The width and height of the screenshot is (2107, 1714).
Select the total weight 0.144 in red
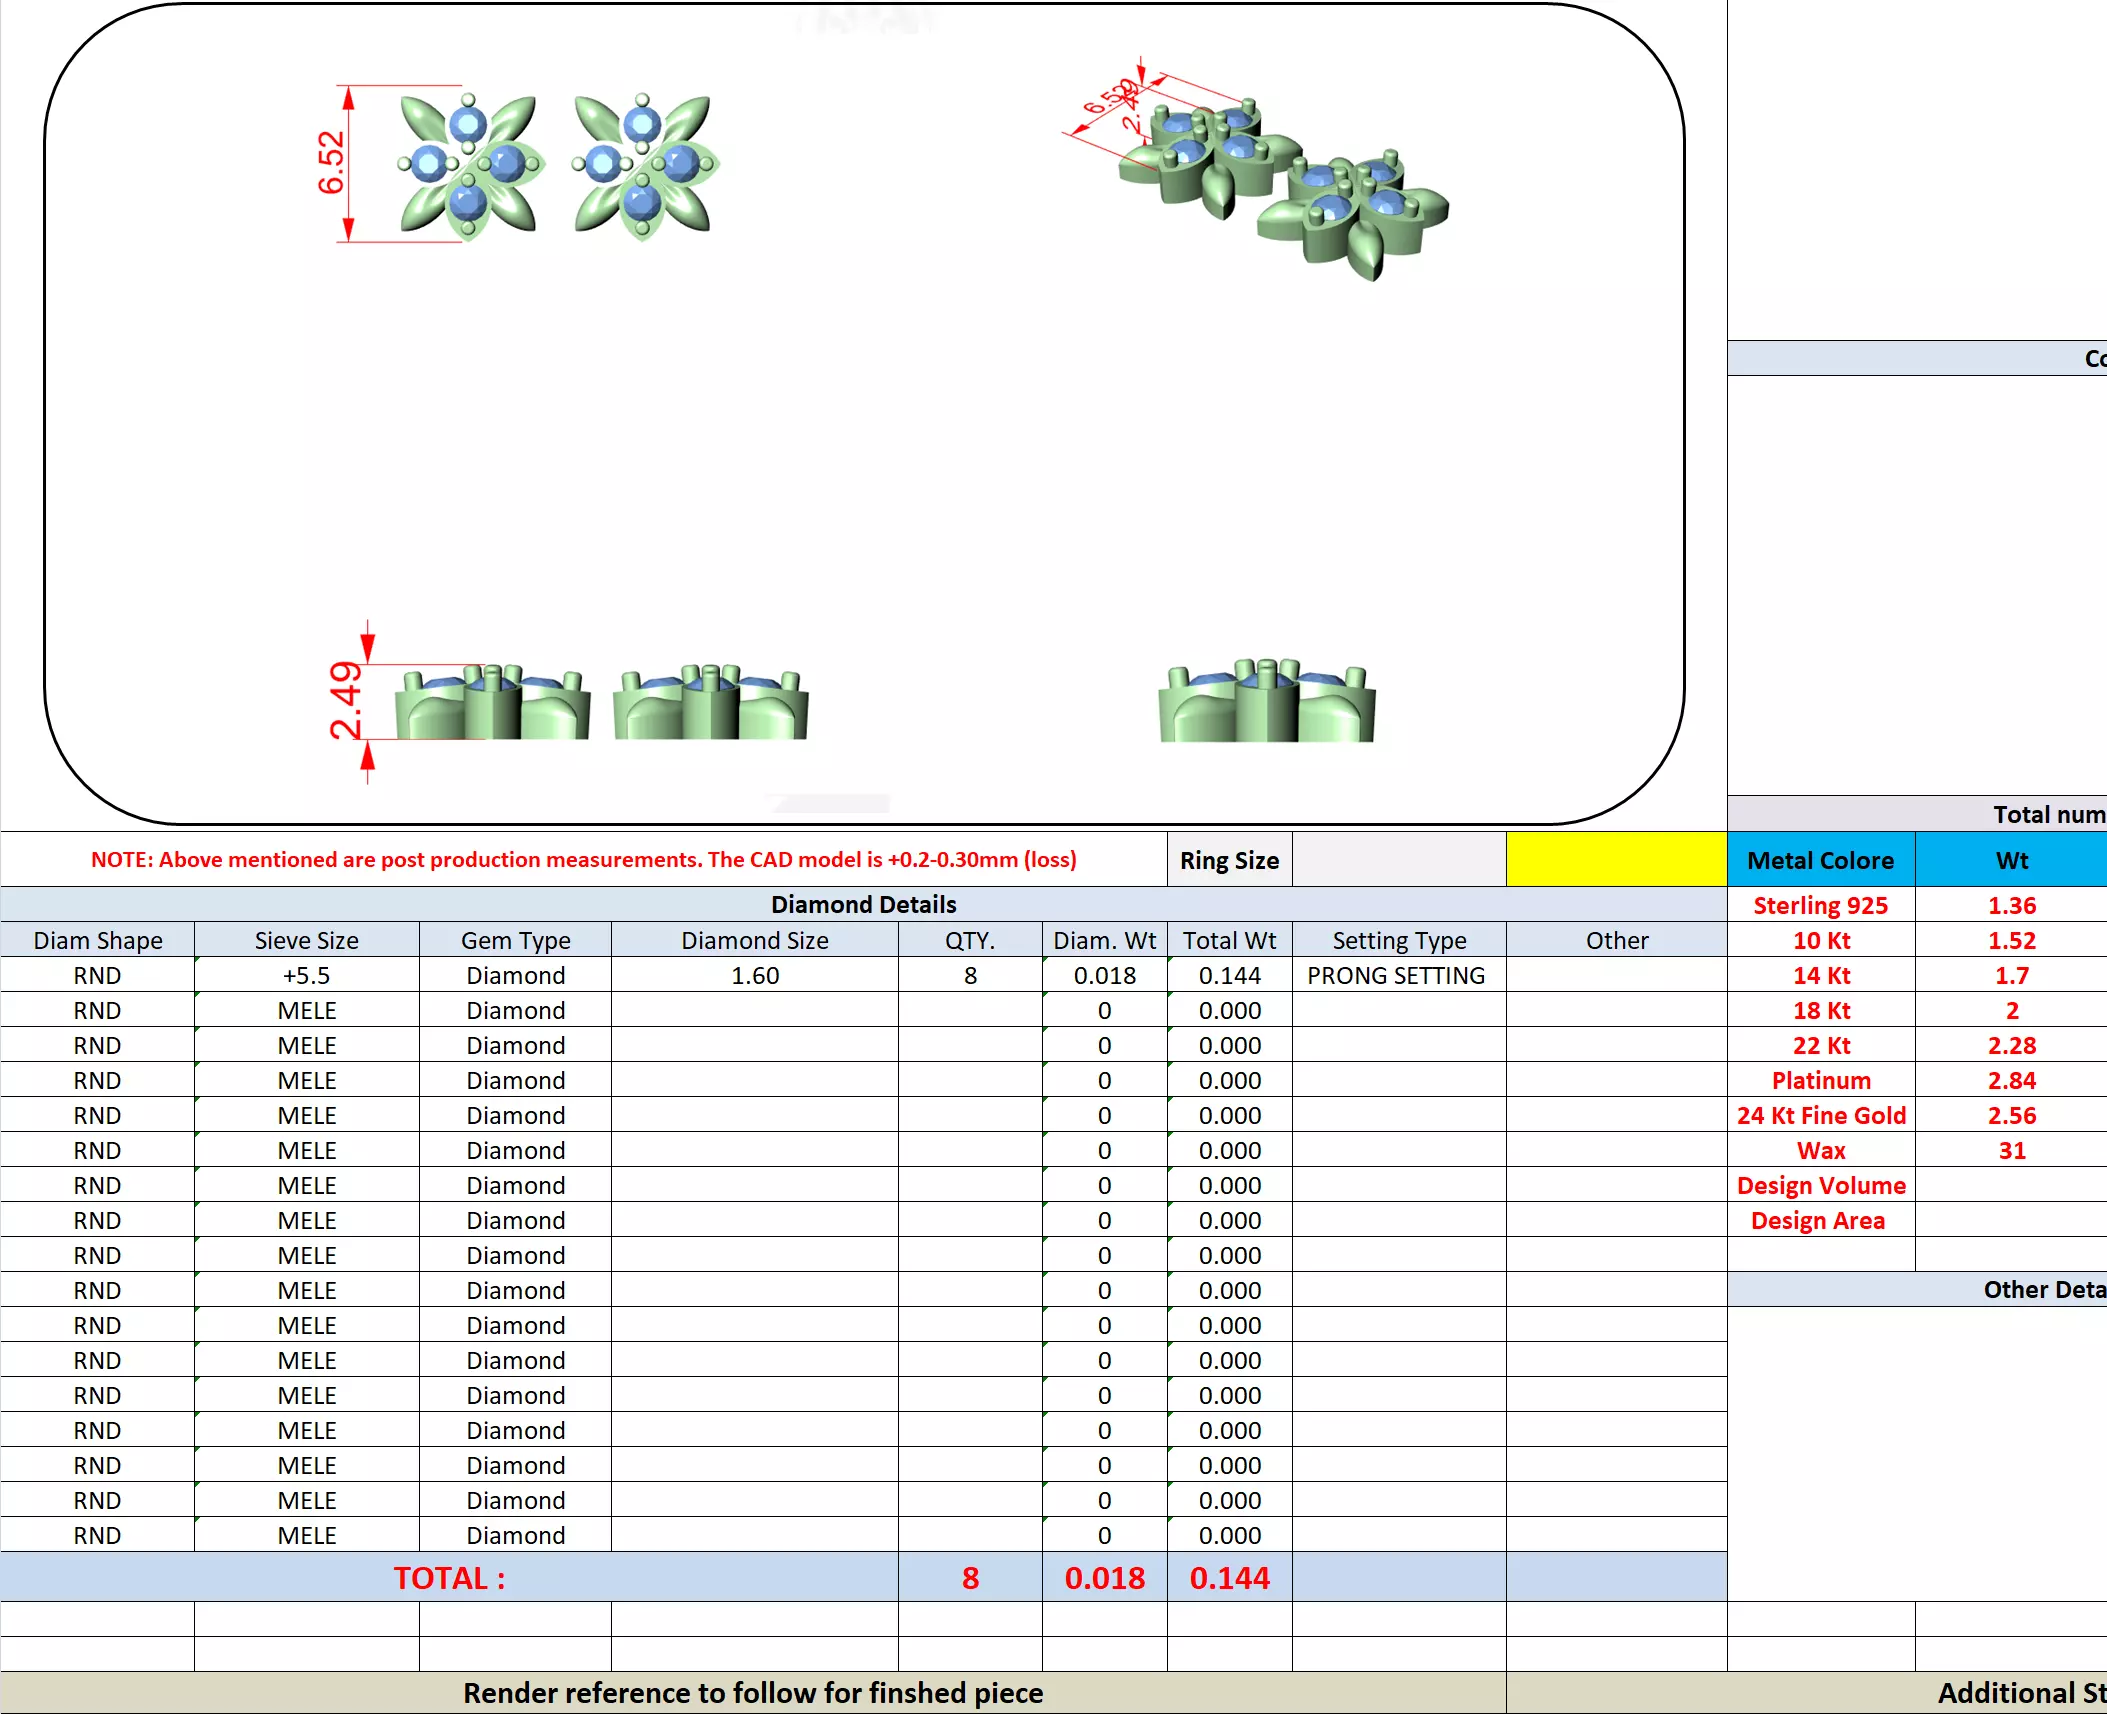pyautogui.click(x=1228, y=1578)
